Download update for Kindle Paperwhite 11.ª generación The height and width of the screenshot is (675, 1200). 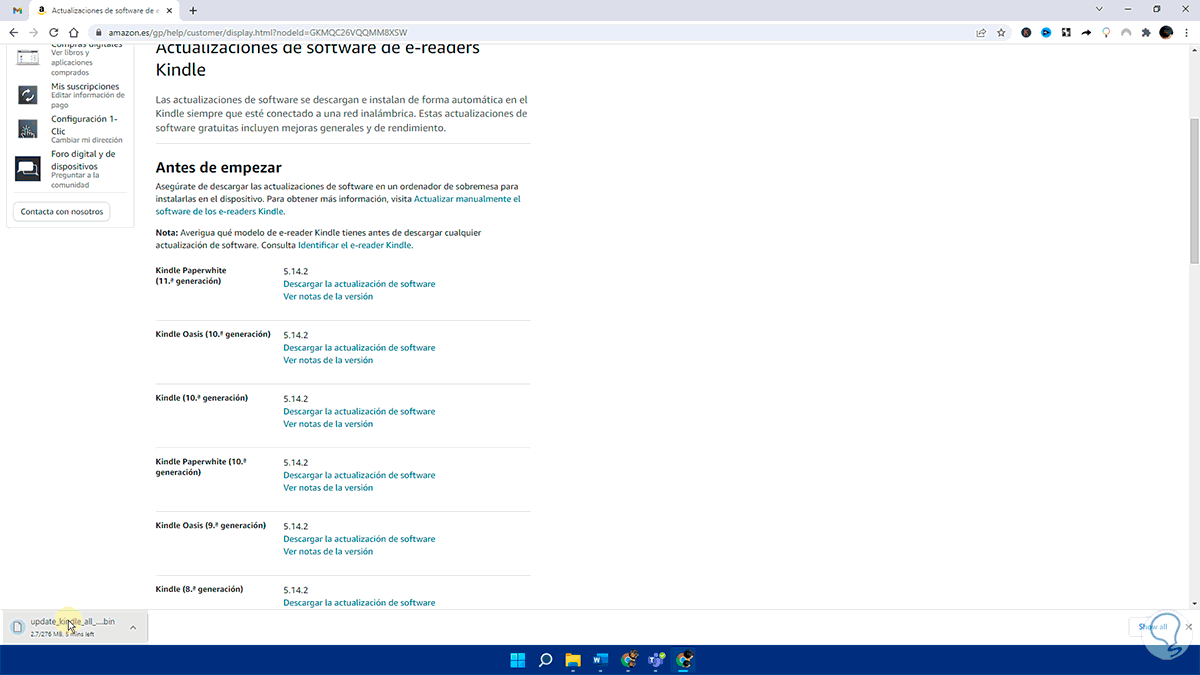pyautogui.click(x=359, y=284)
